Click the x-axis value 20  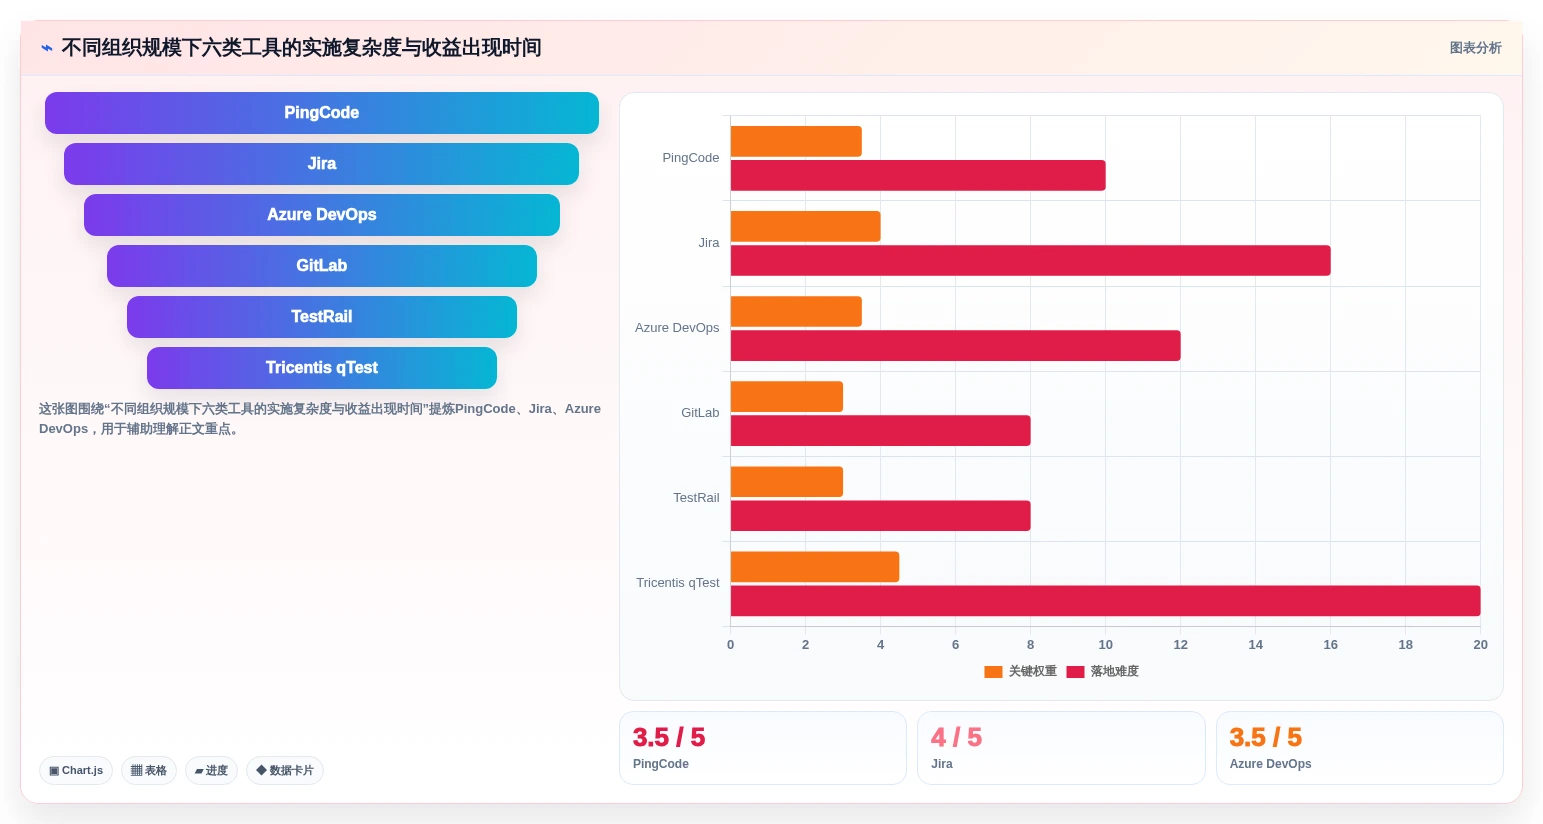click(x=1480, y=645)
